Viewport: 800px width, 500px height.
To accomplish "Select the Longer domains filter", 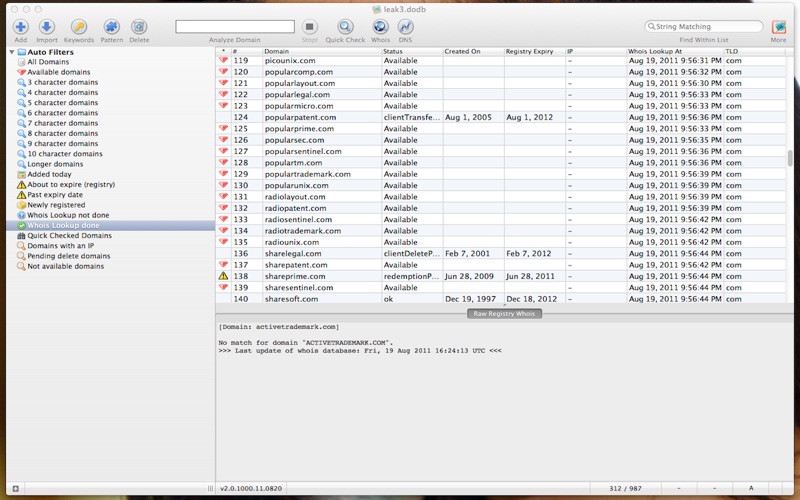I will tap(55, 164).
